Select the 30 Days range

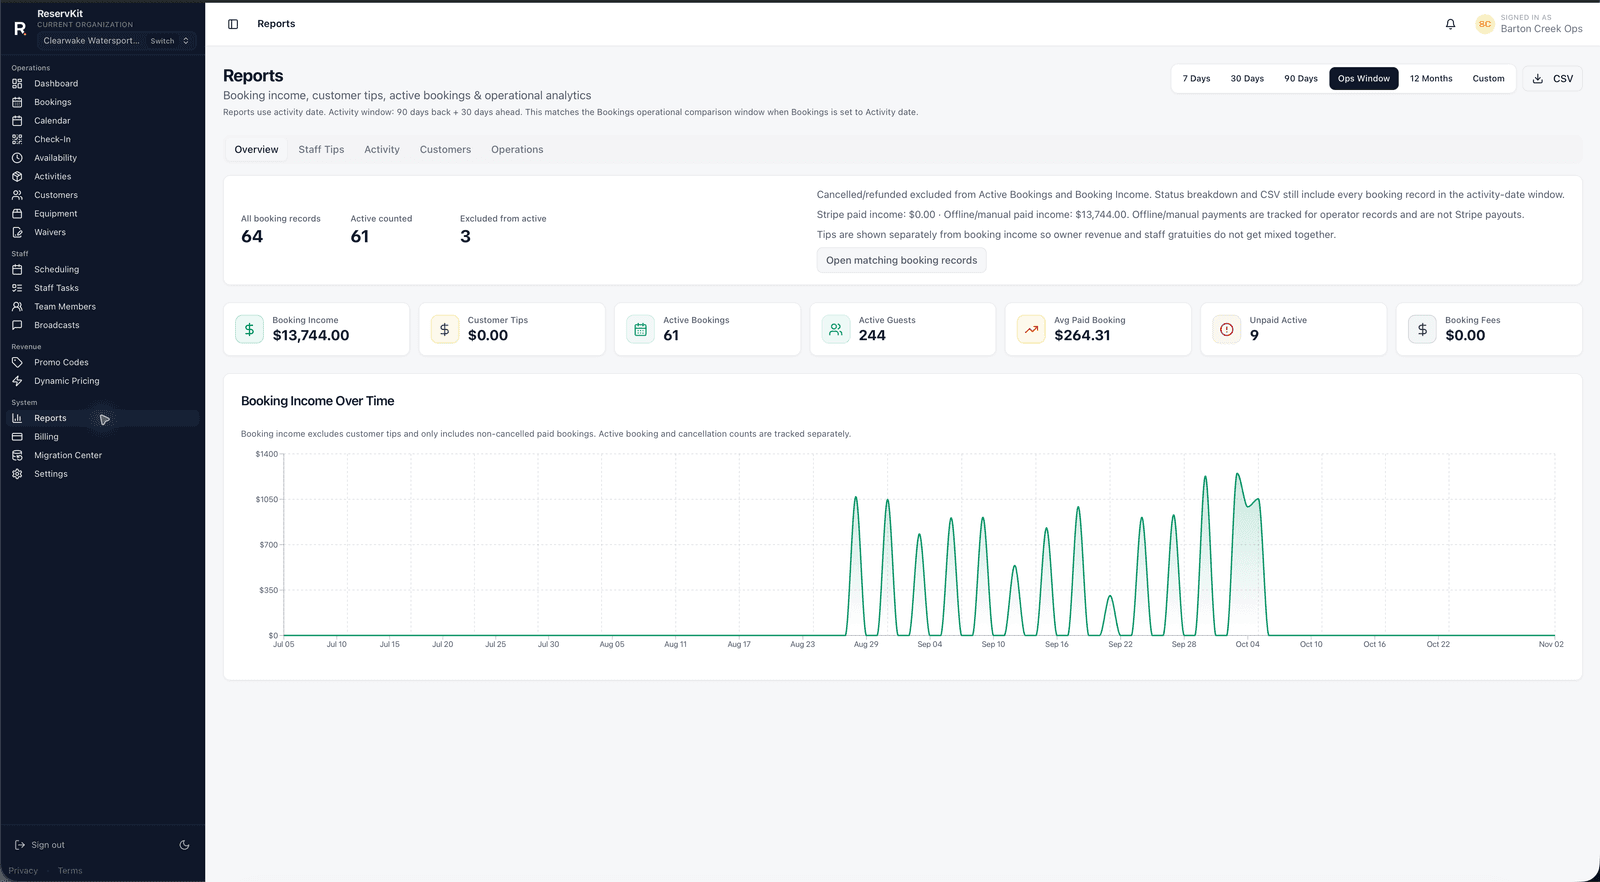(1247, 79)
